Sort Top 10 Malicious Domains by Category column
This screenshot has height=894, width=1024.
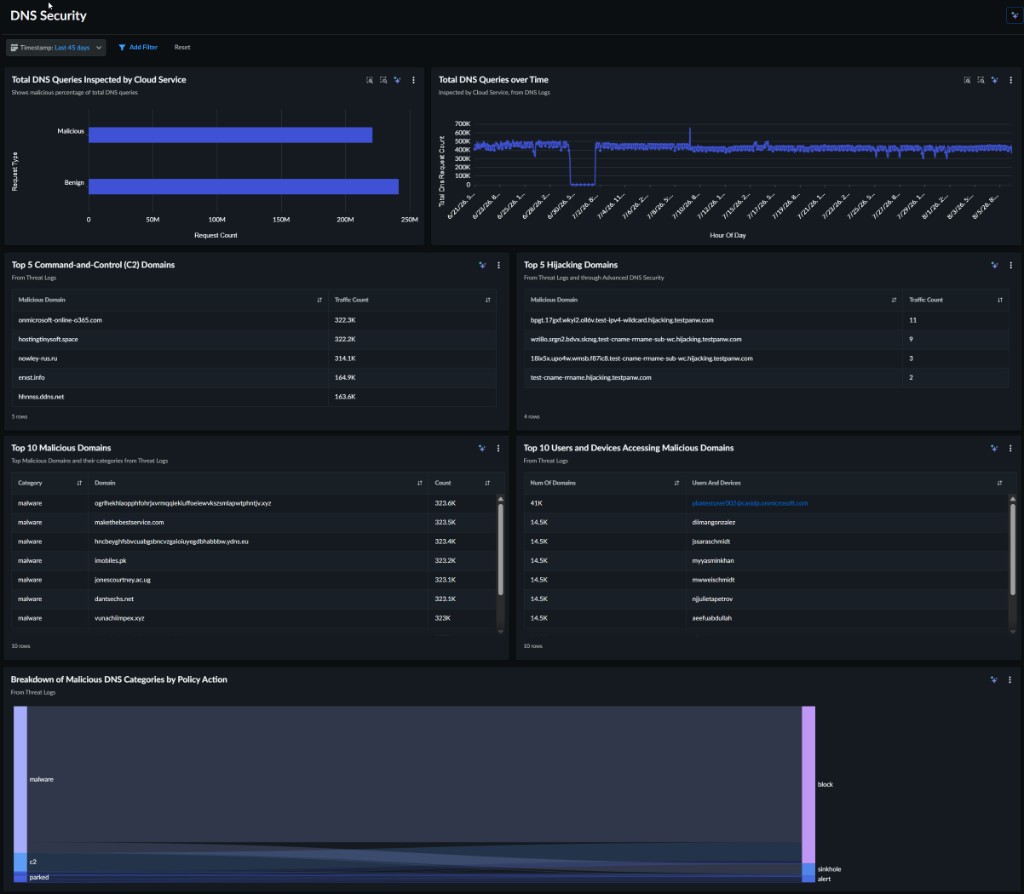point(79,483)
